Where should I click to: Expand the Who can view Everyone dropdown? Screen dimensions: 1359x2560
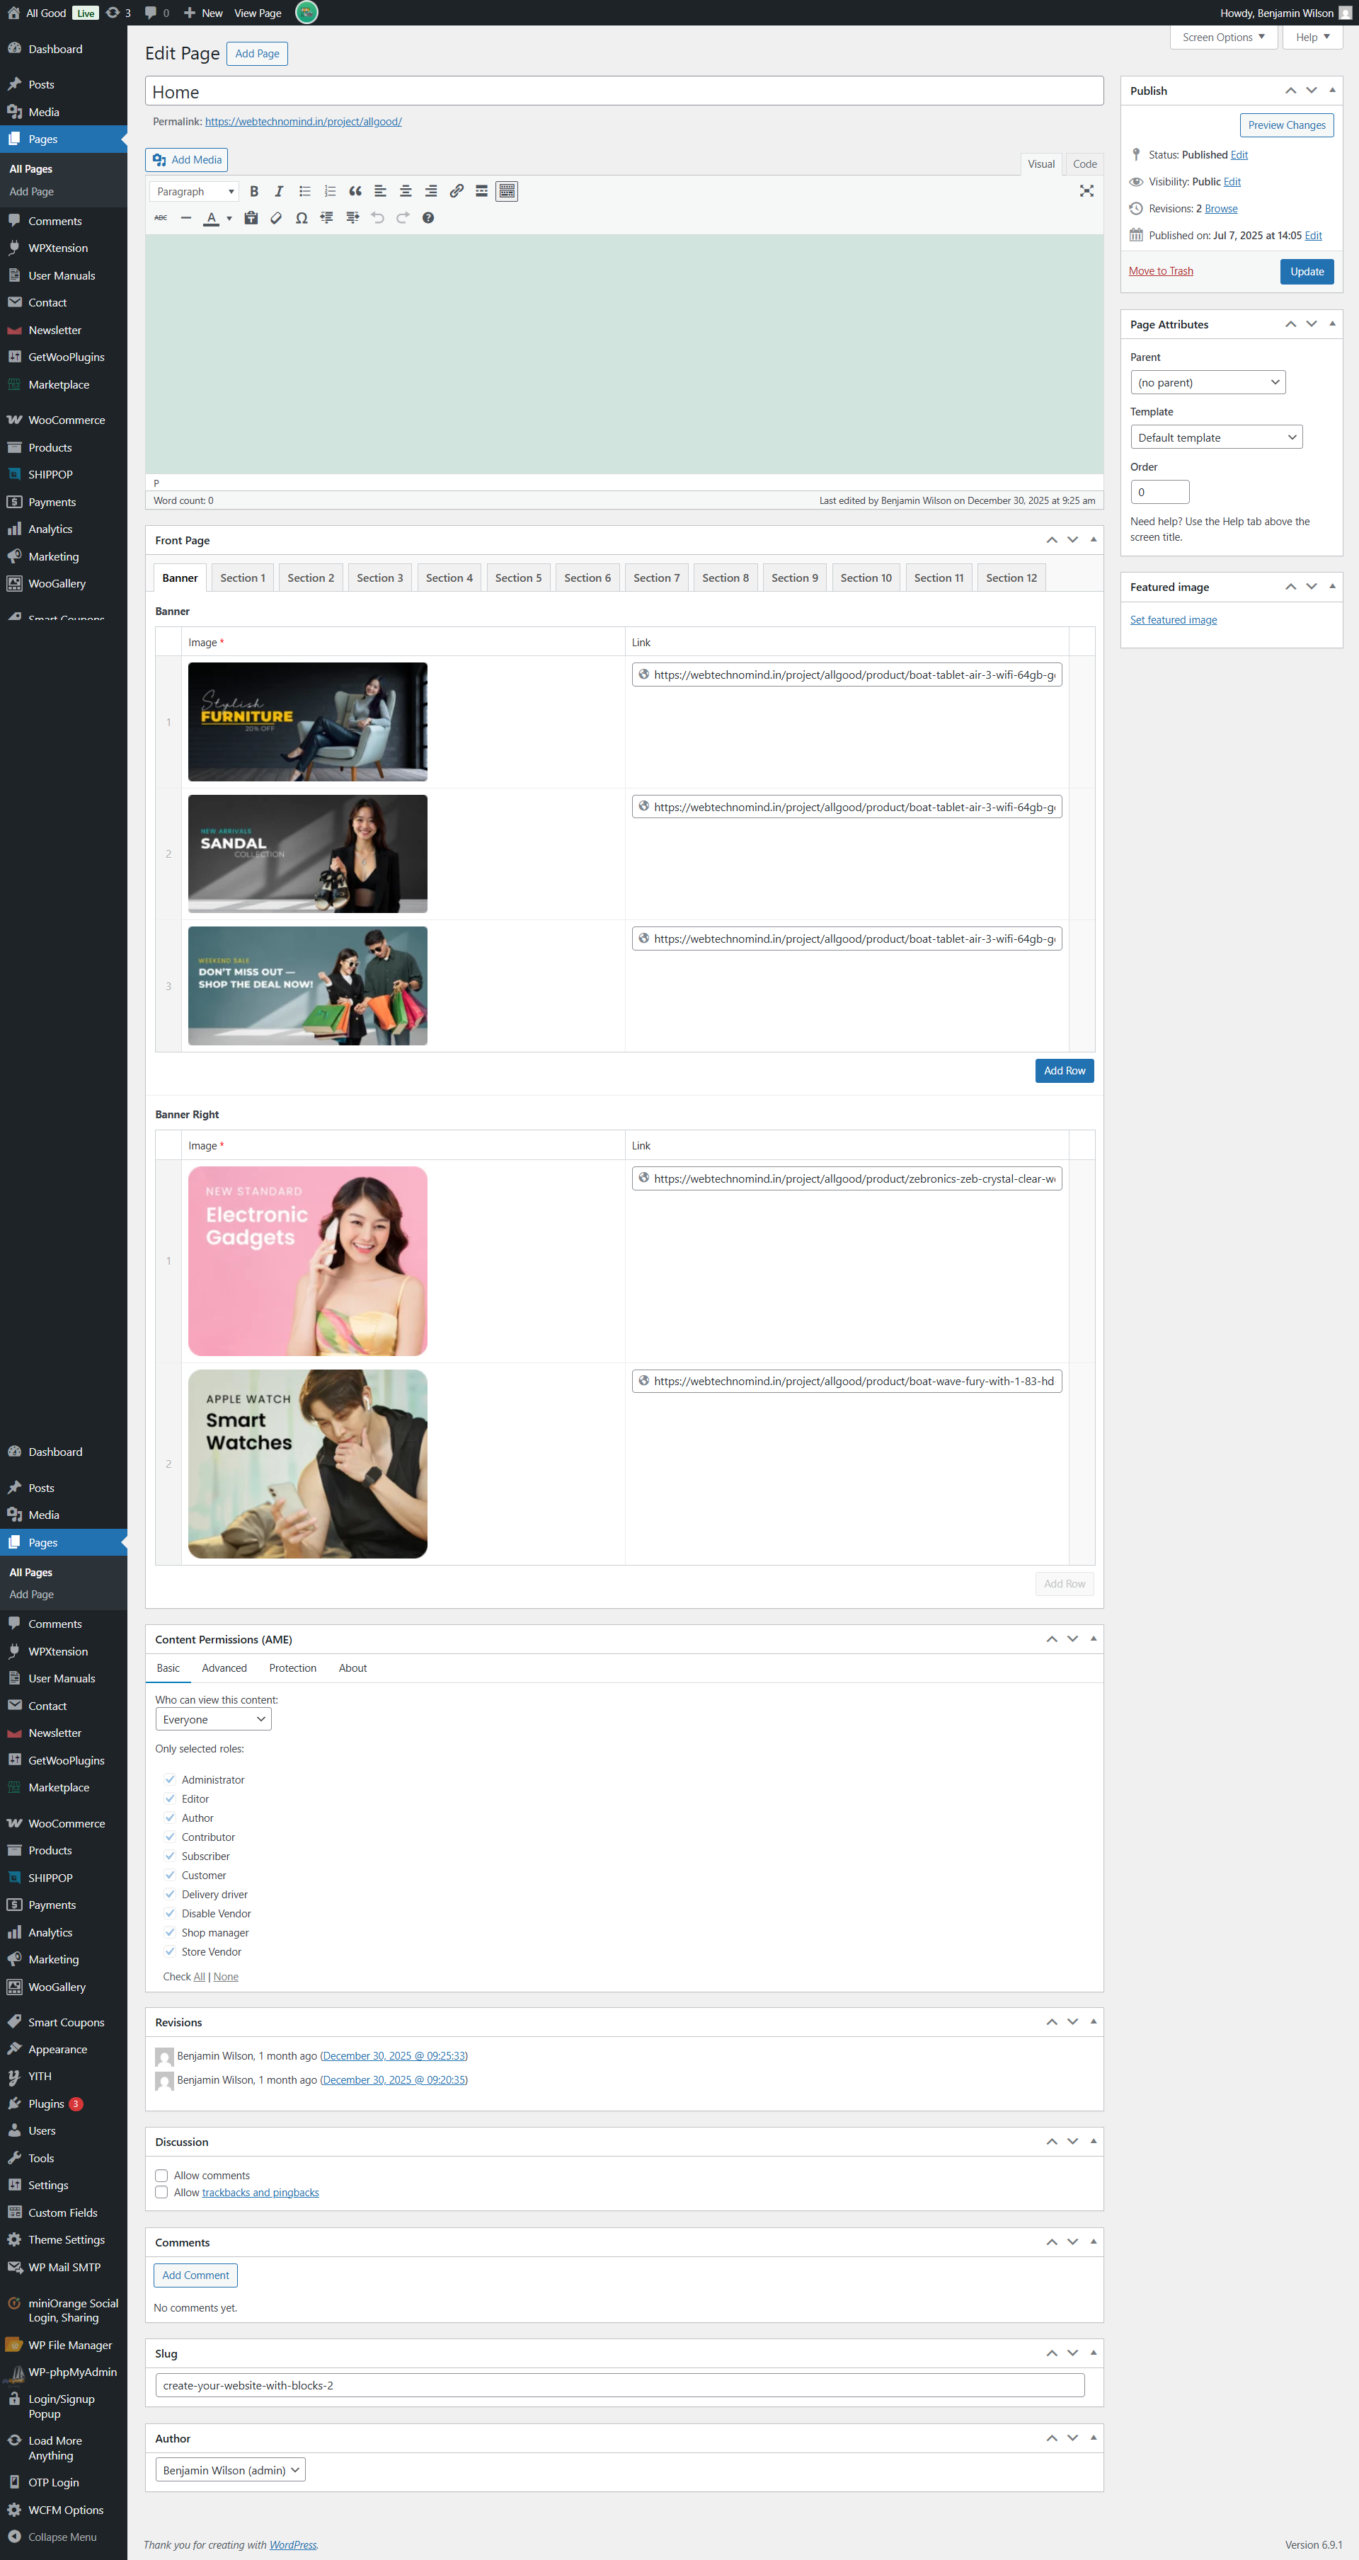point(213,1719)
